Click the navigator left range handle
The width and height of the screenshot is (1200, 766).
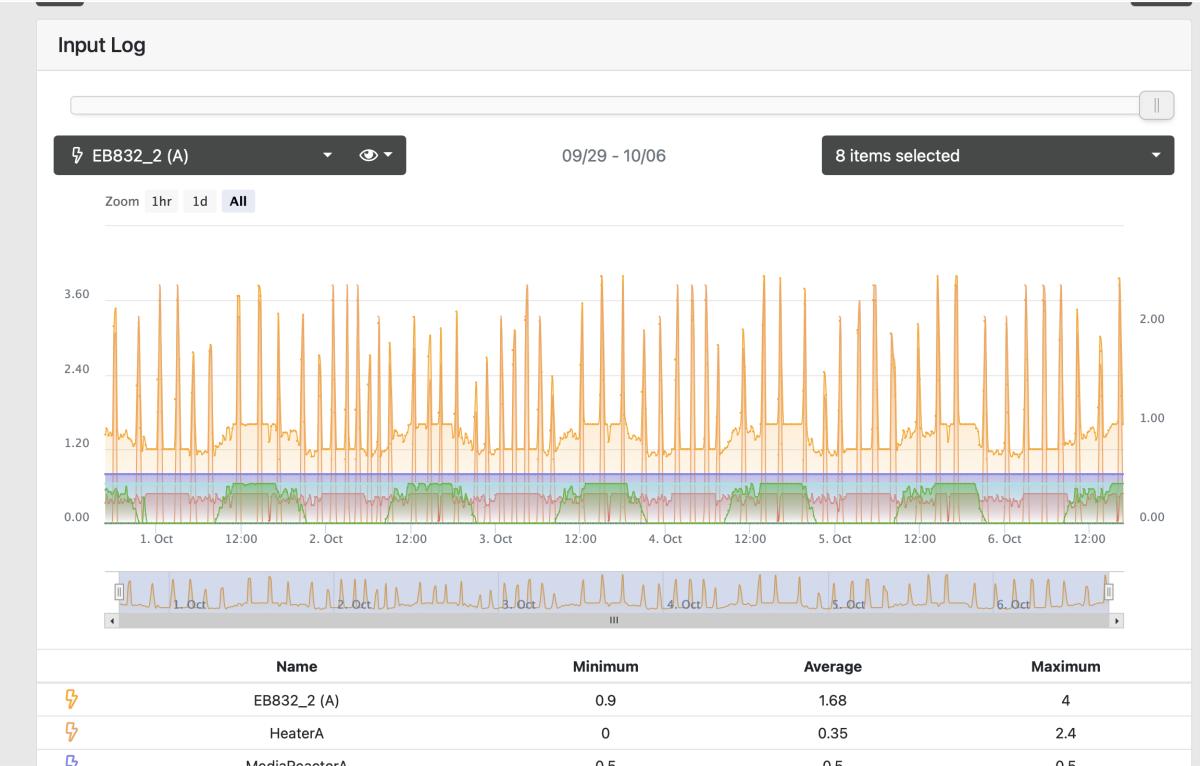(x=119, y=592)
